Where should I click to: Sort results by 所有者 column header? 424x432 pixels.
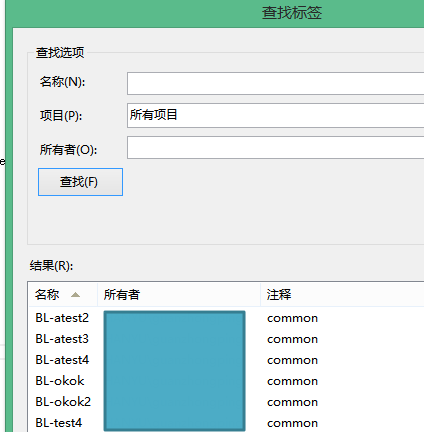pyautogui.click(x=179, y=294)
